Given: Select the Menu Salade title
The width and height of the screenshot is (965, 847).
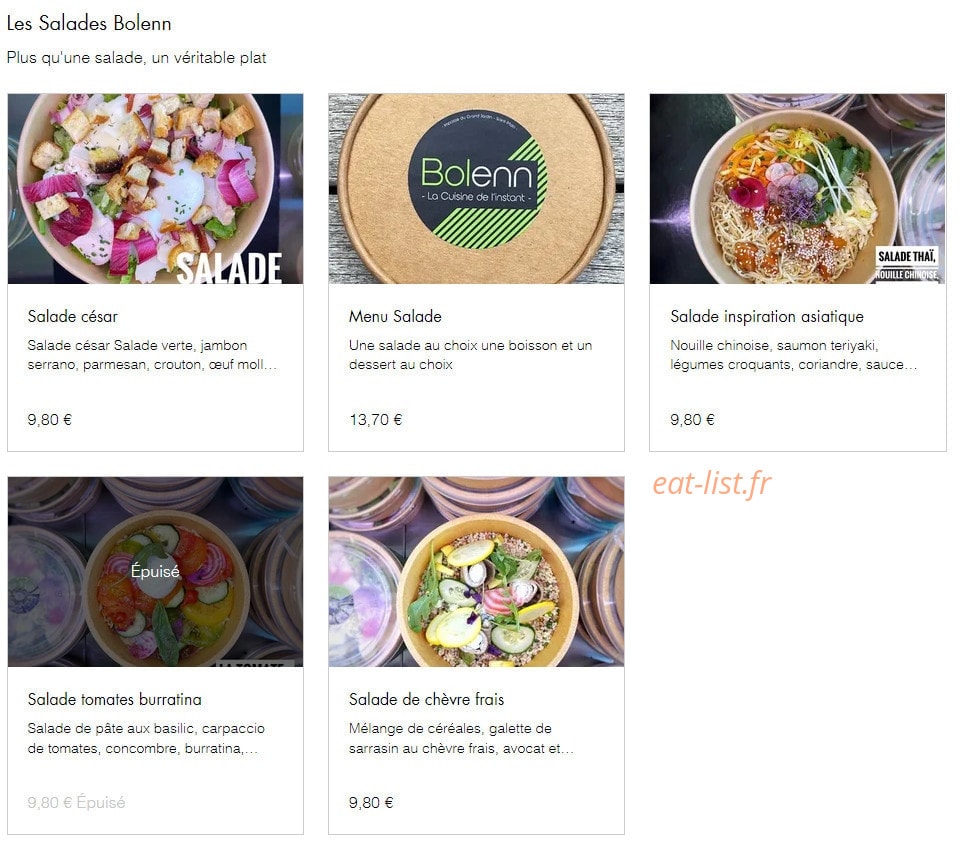Looking at the screenshot, I should [395, 316].
